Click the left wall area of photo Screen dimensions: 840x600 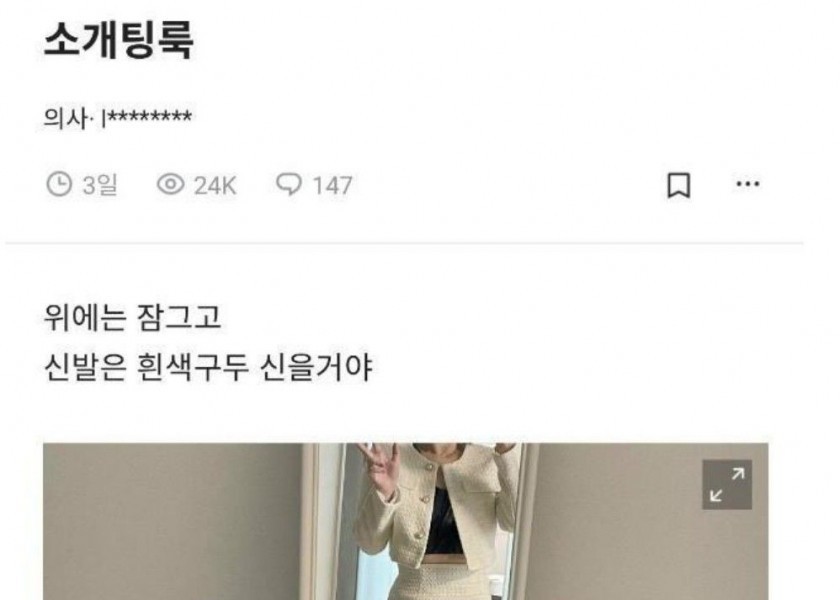[171, 521]
